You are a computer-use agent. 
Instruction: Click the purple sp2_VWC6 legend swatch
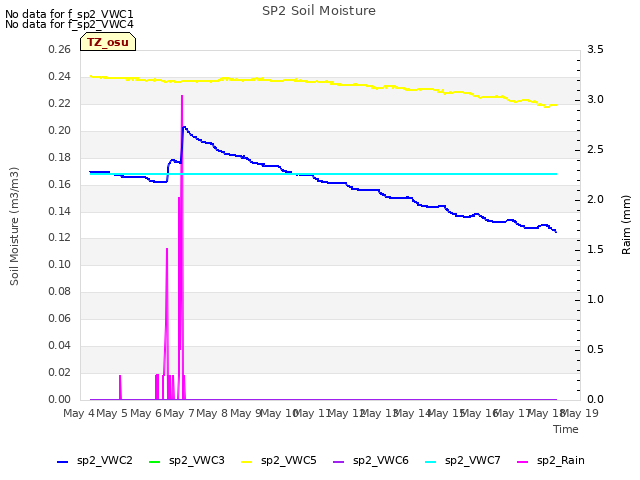(x=338, y=462)
